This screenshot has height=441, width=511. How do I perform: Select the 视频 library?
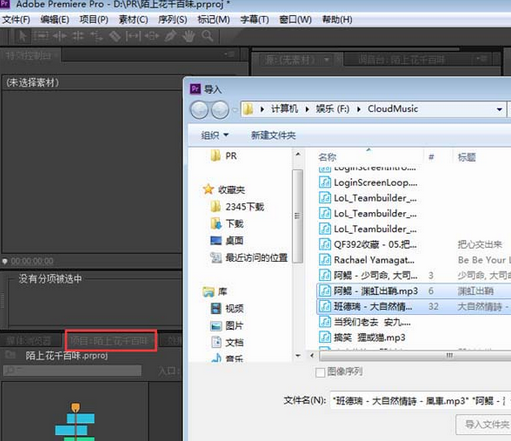point(227,308)
